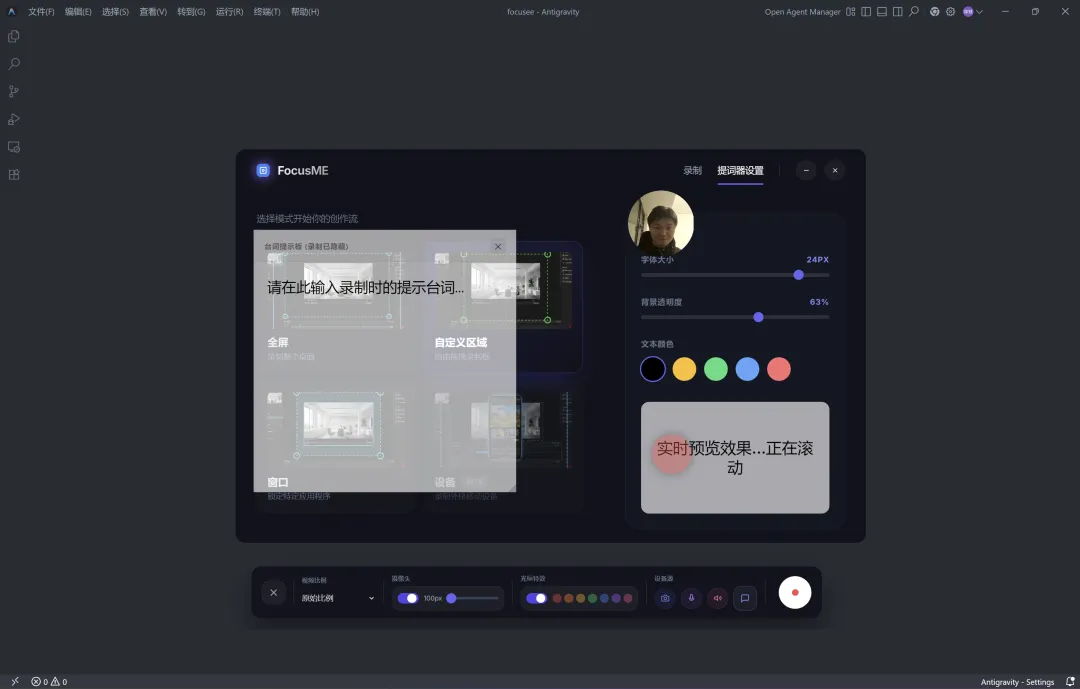Click the errors and warnings status indicator
The width and height of the screenshot is (1080, 689).
tap(49, 681)
